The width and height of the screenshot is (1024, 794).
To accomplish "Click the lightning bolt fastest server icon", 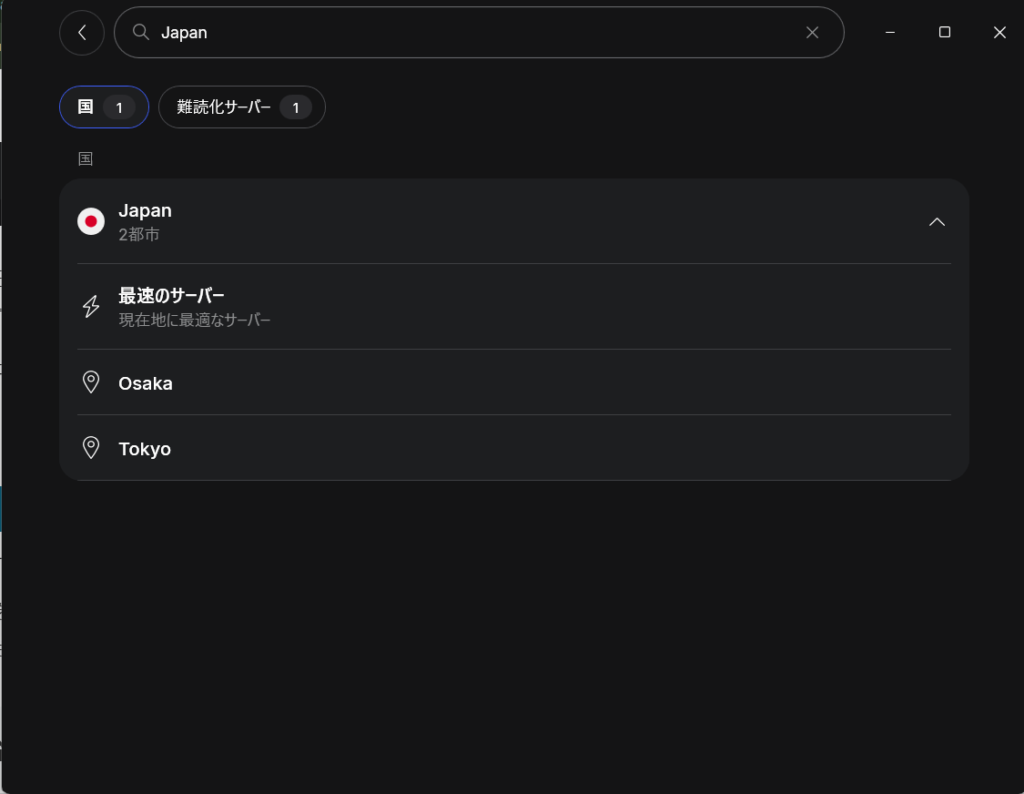I will coord(91,306).
